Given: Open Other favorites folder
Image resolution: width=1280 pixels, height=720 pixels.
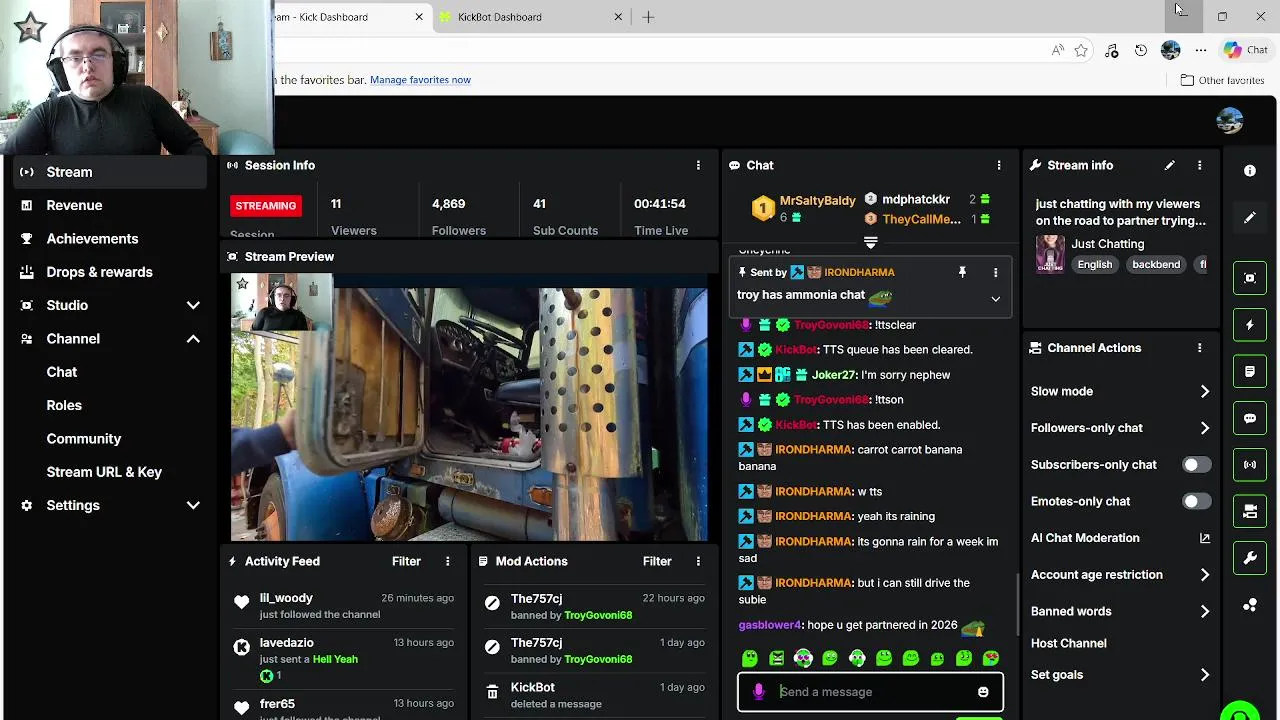Looking at the screenshot, I should point(1222,80).
